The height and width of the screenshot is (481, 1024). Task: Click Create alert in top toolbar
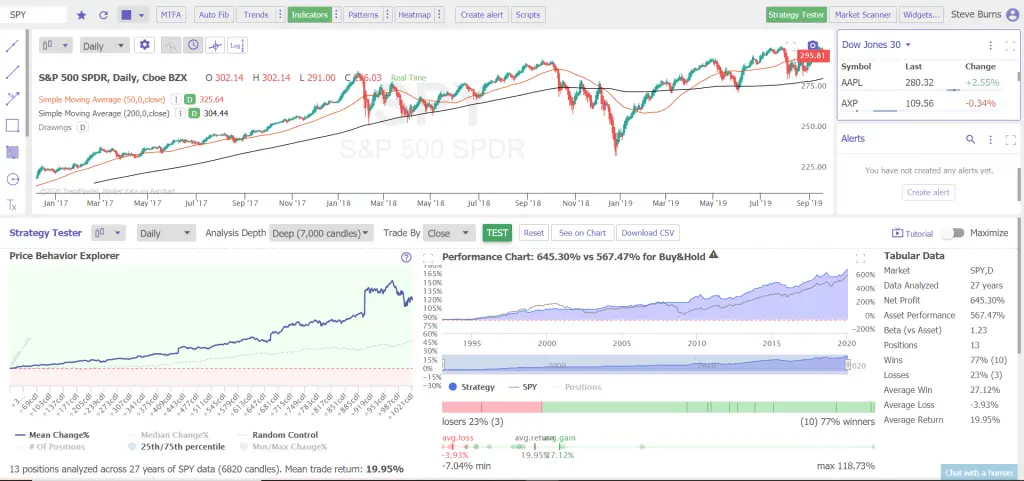(x=481, y=14)
